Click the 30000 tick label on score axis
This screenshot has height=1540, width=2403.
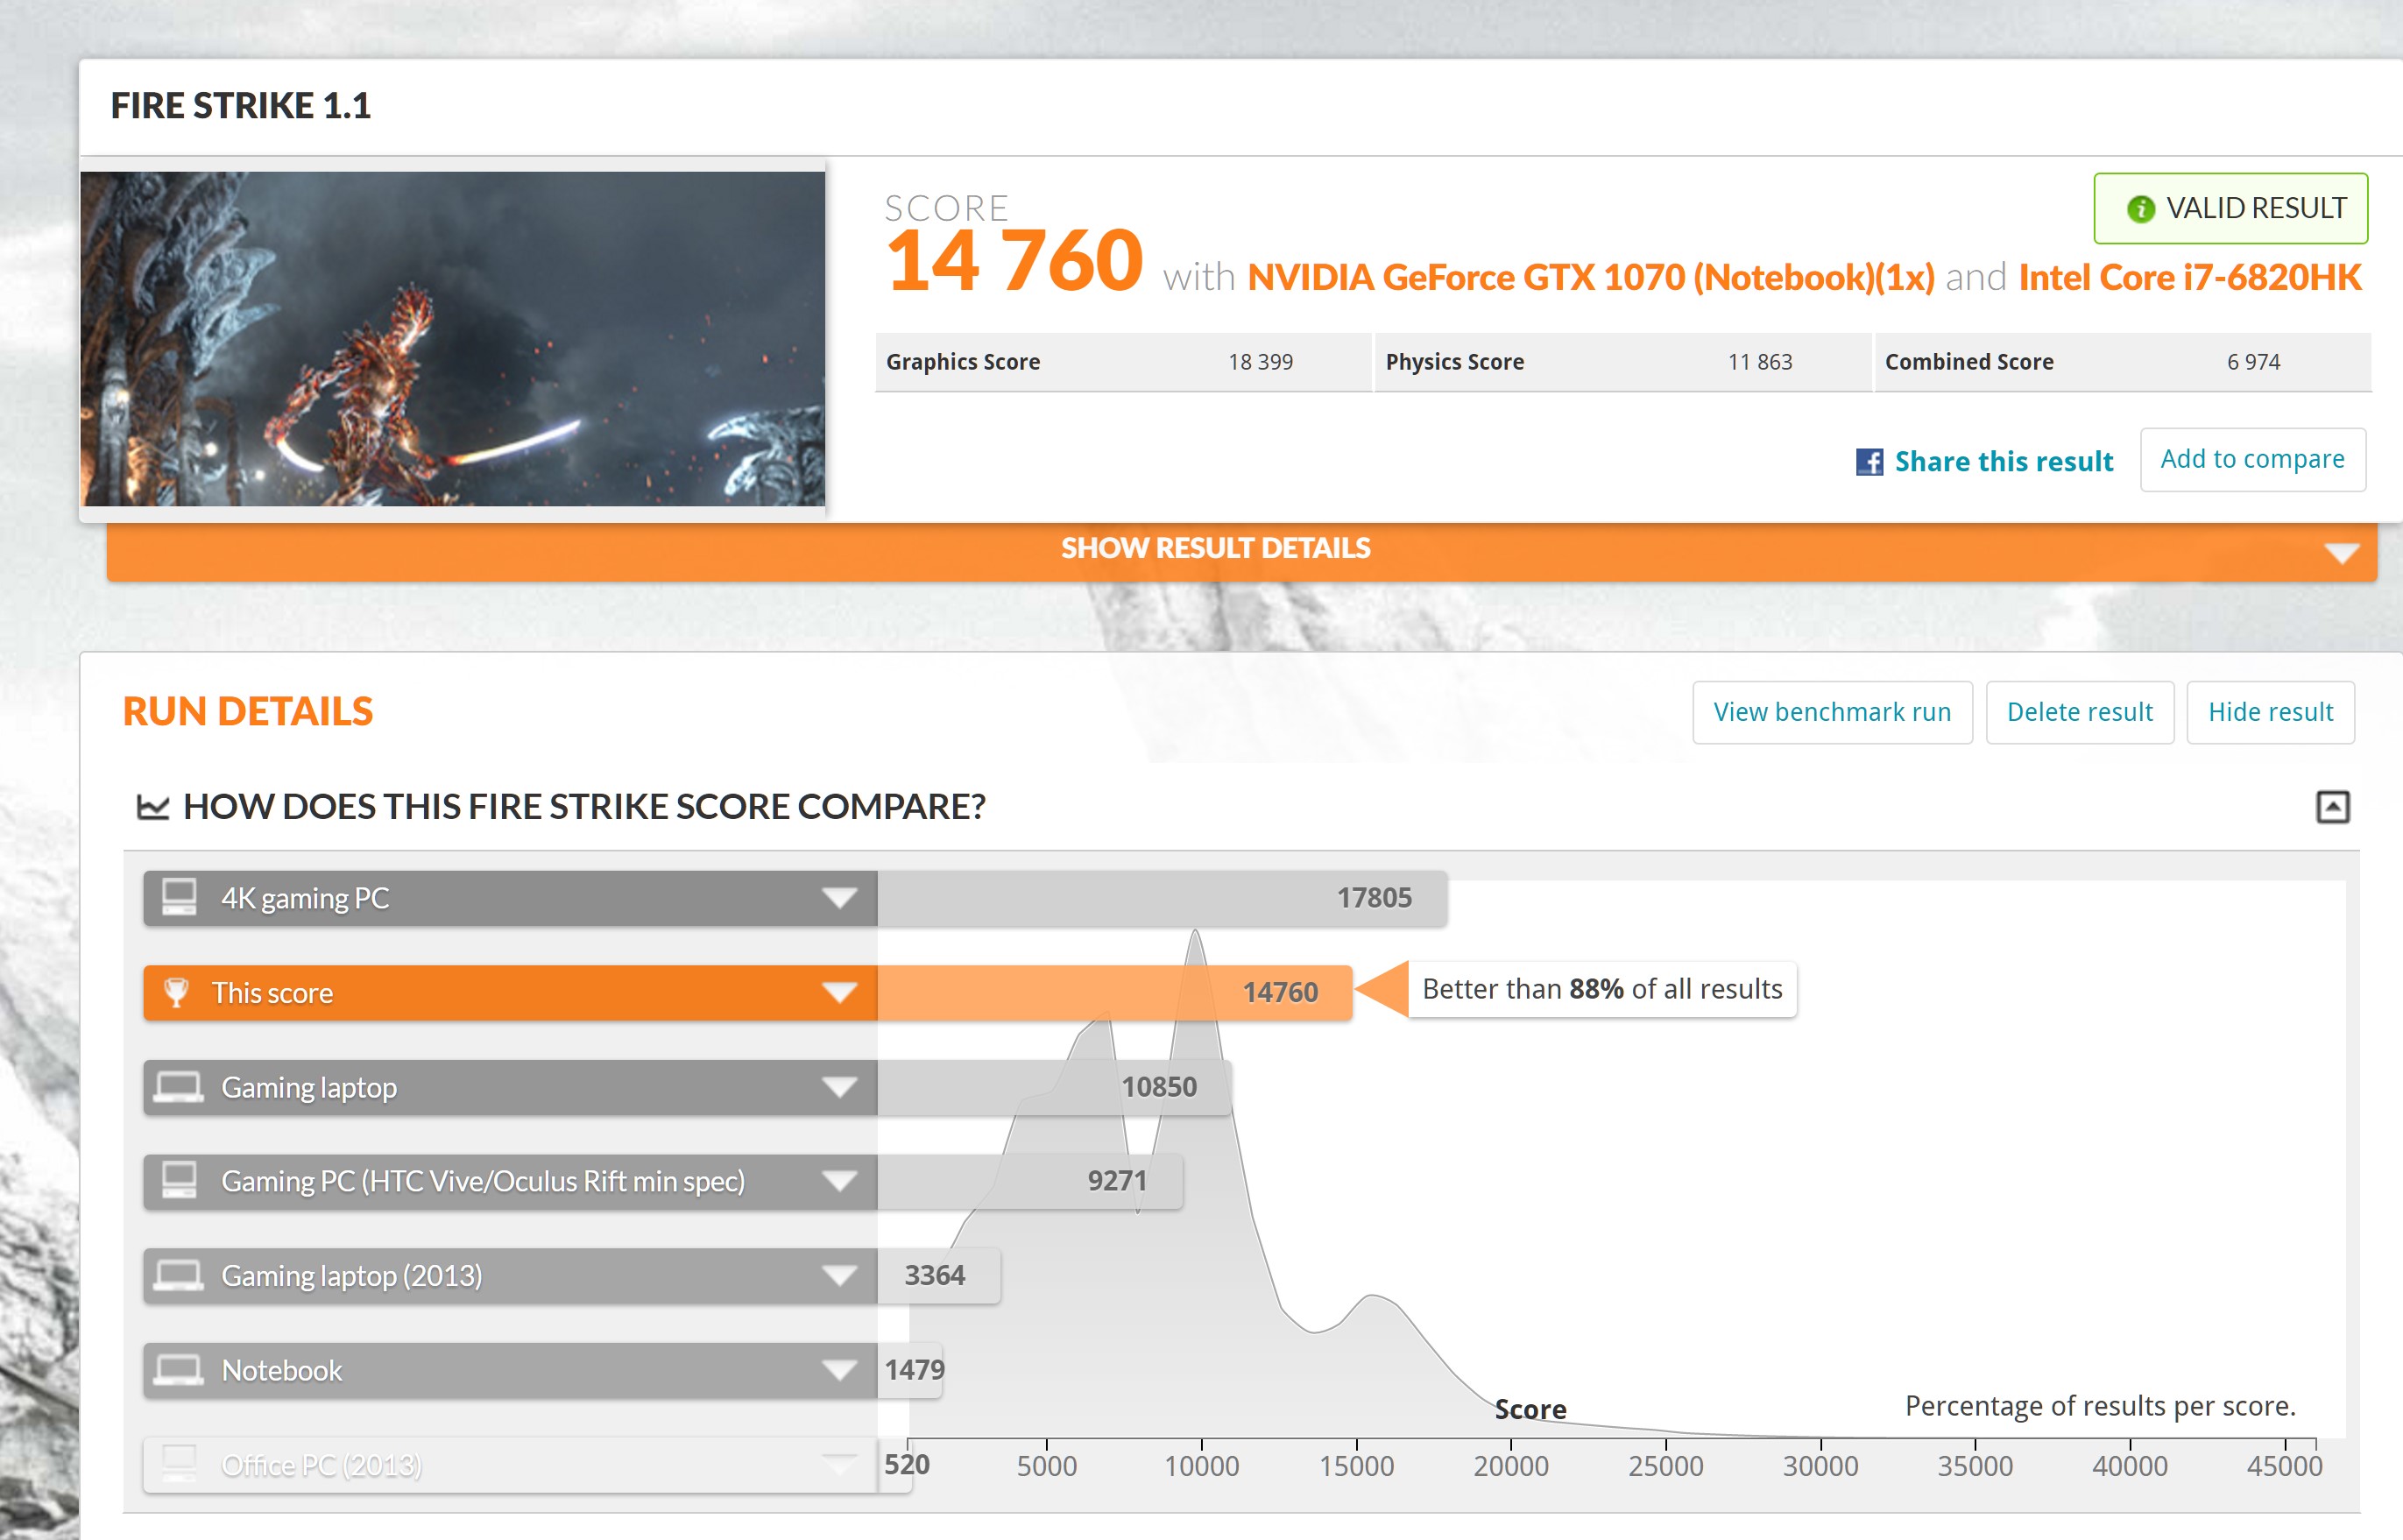tap(1820, 1466)
